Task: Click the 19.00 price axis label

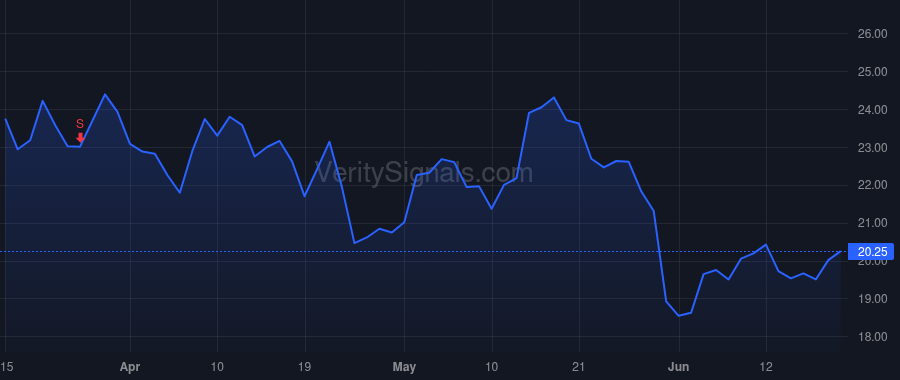Action: tap(872, 298)
